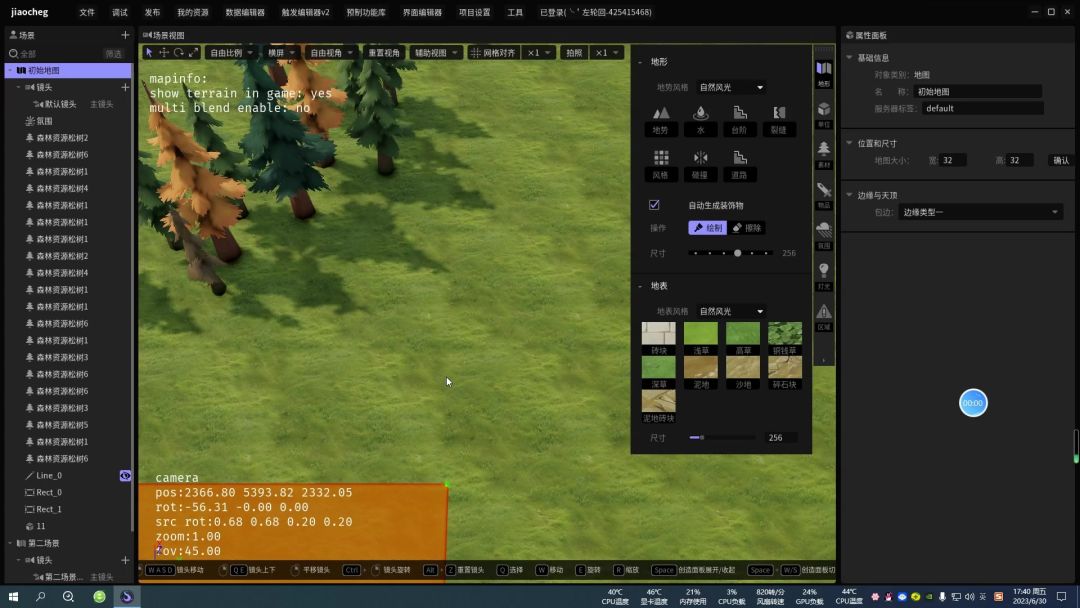
Task: Open the 自由比例 aspect ratio dropdown
Action: (231, 52)
